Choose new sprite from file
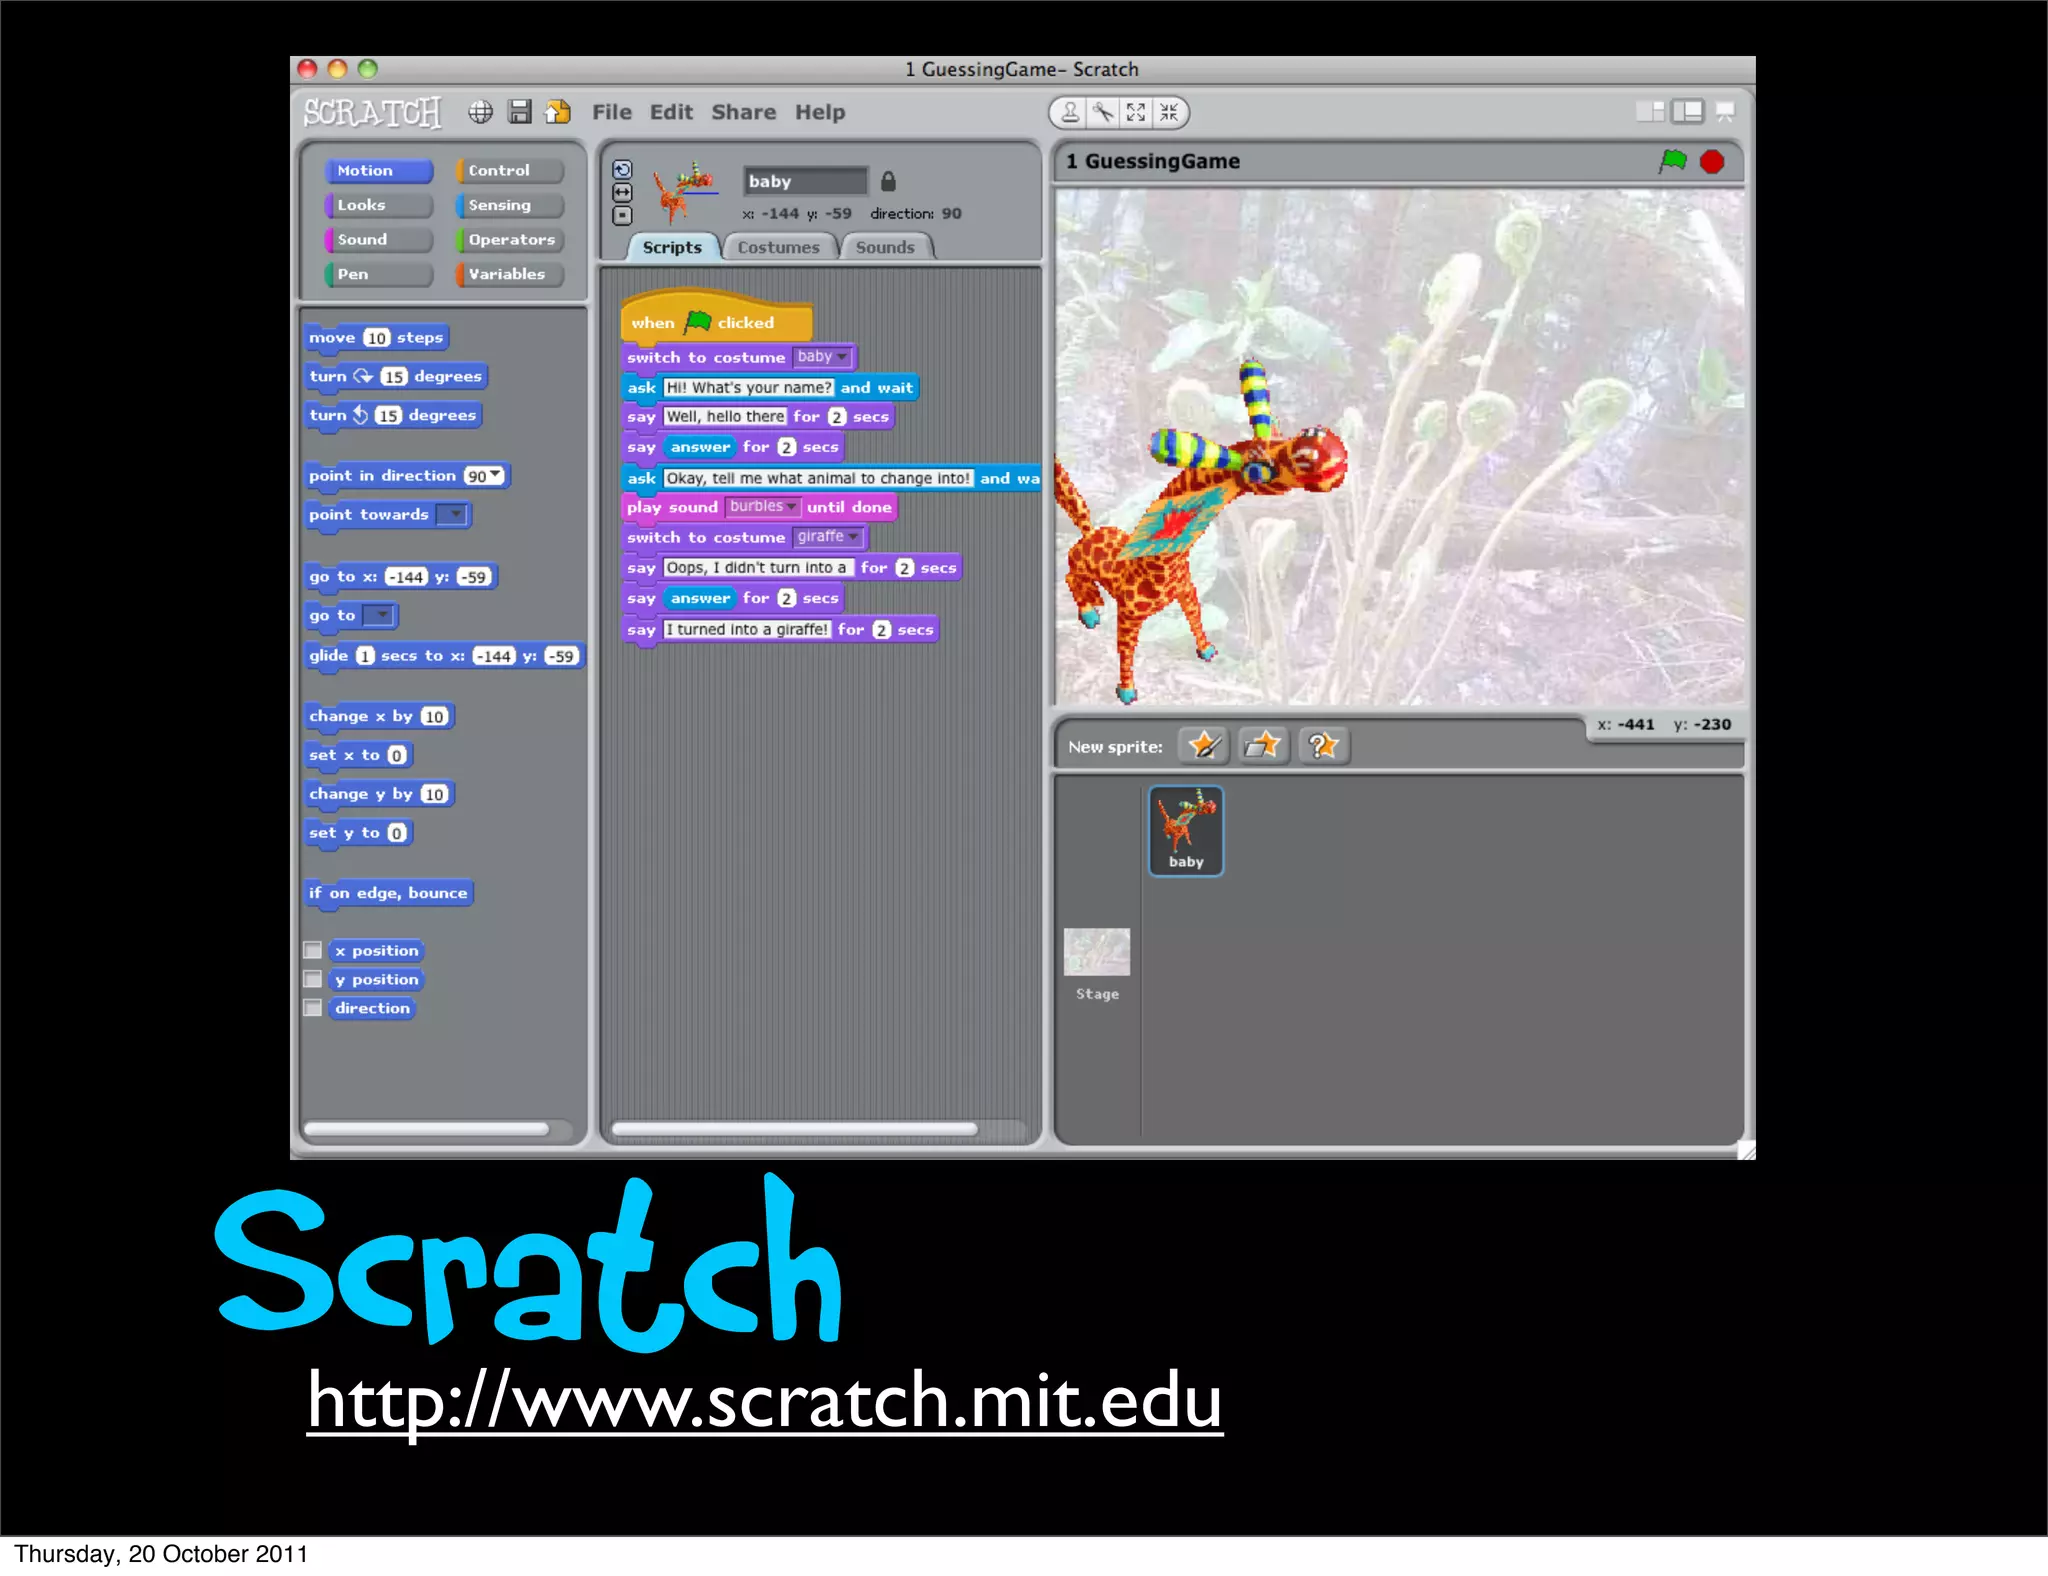This screenshot has width=2048, height=1576. pos(1263,745)
